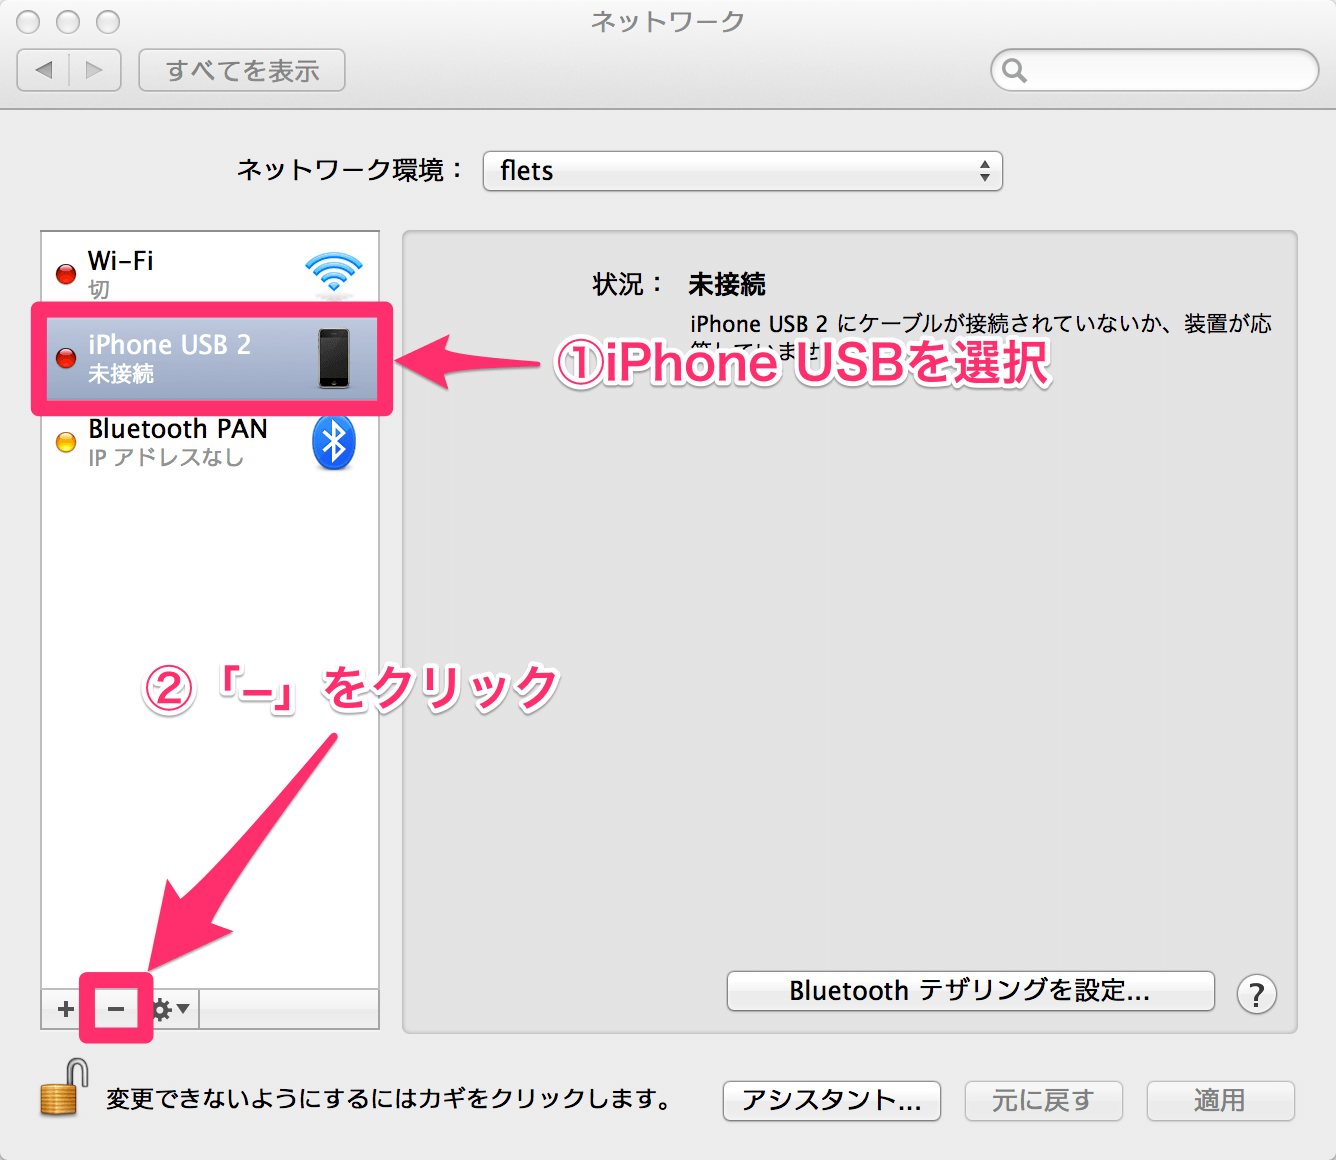This screenshot has width=1336, height=1160.
Task: Click the plus button to add a service
Action: [x=66, y=1009]
